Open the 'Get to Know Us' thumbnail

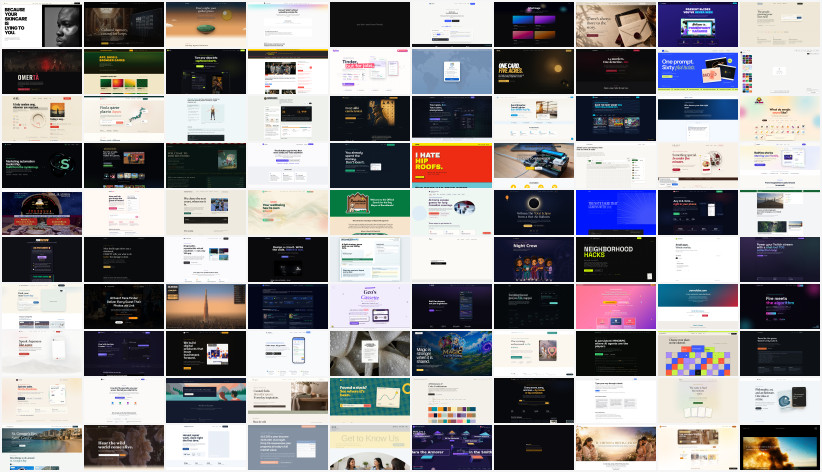tap(370, 447)
